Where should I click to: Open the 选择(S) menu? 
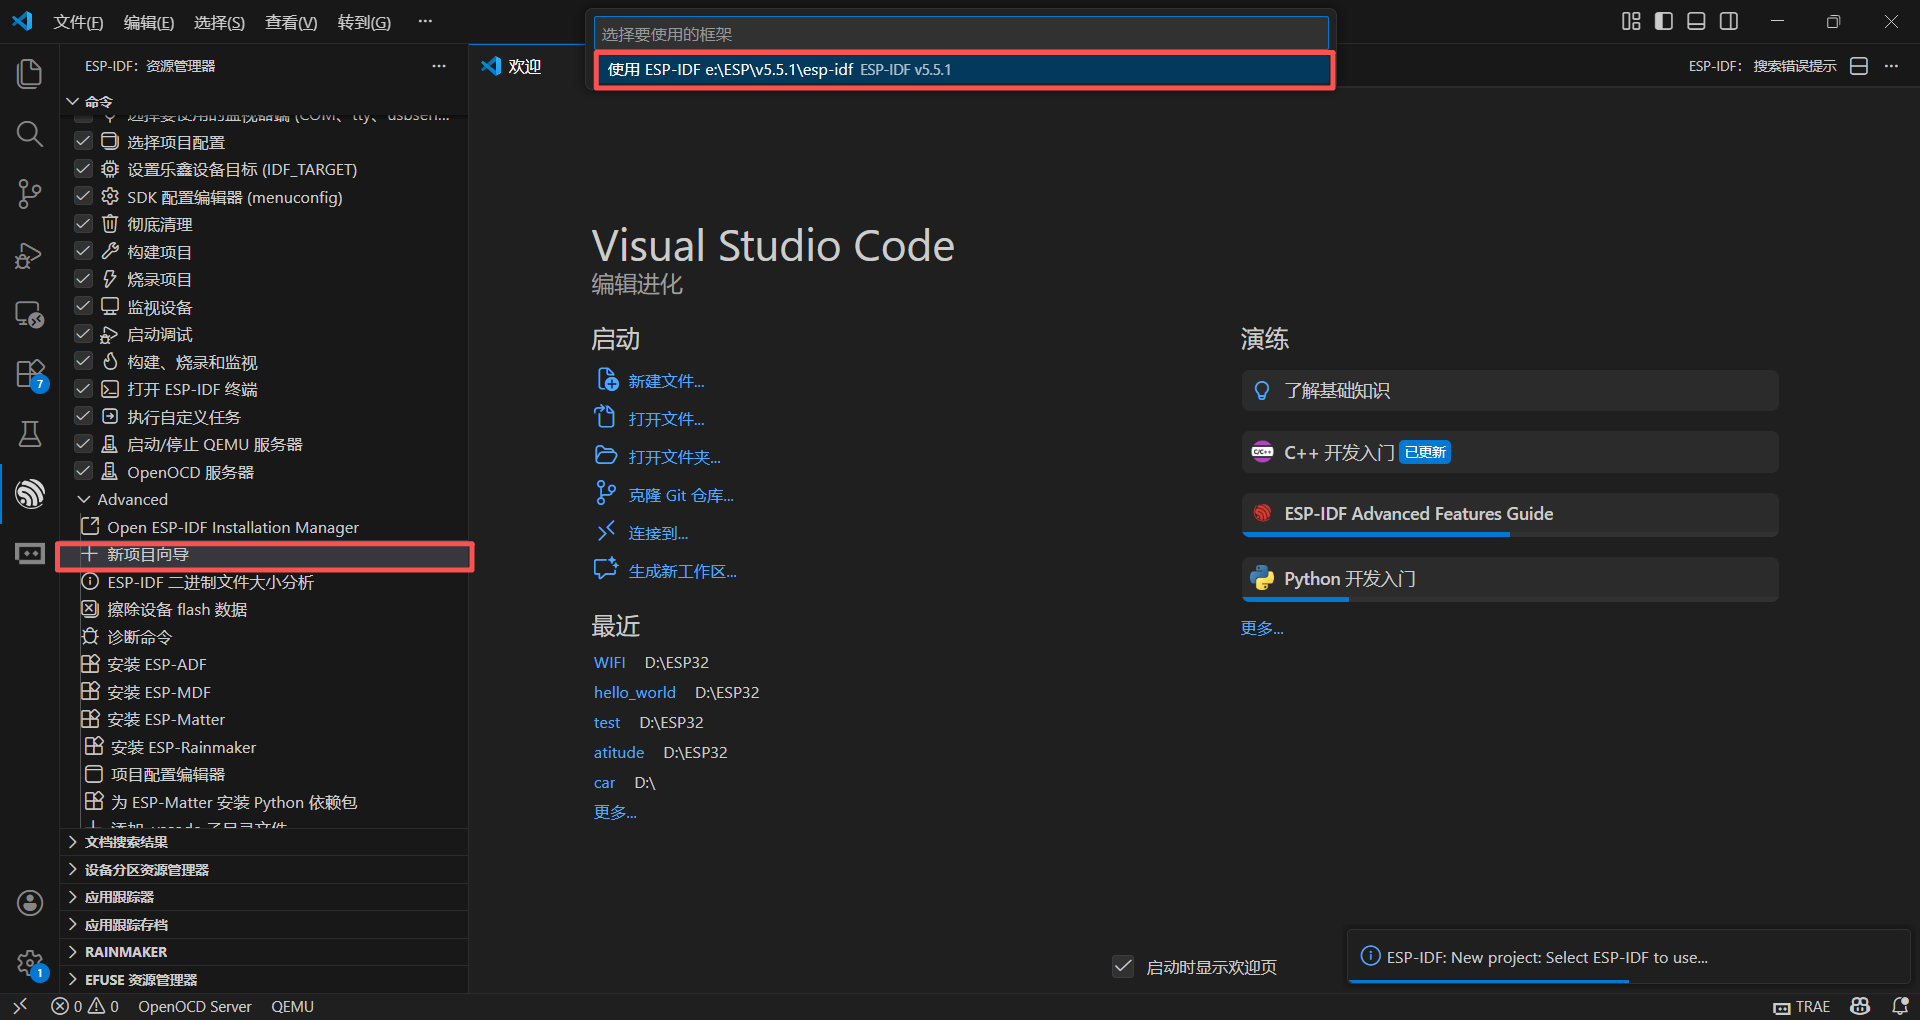point(219,22)
